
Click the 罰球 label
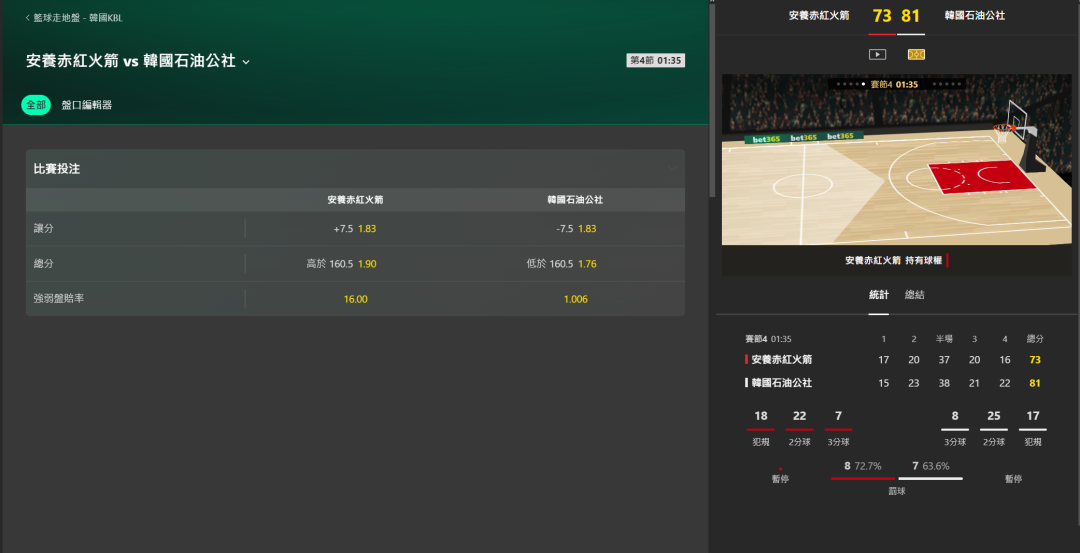coord(897,491)
